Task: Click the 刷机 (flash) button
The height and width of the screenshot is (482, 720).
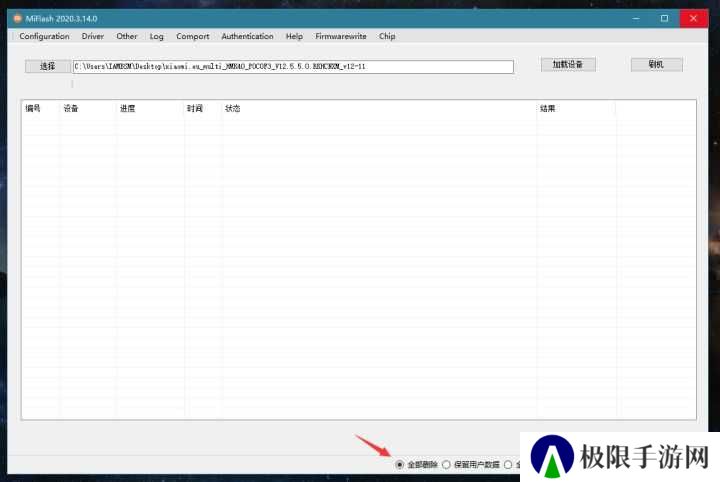Action: [656, 64]
